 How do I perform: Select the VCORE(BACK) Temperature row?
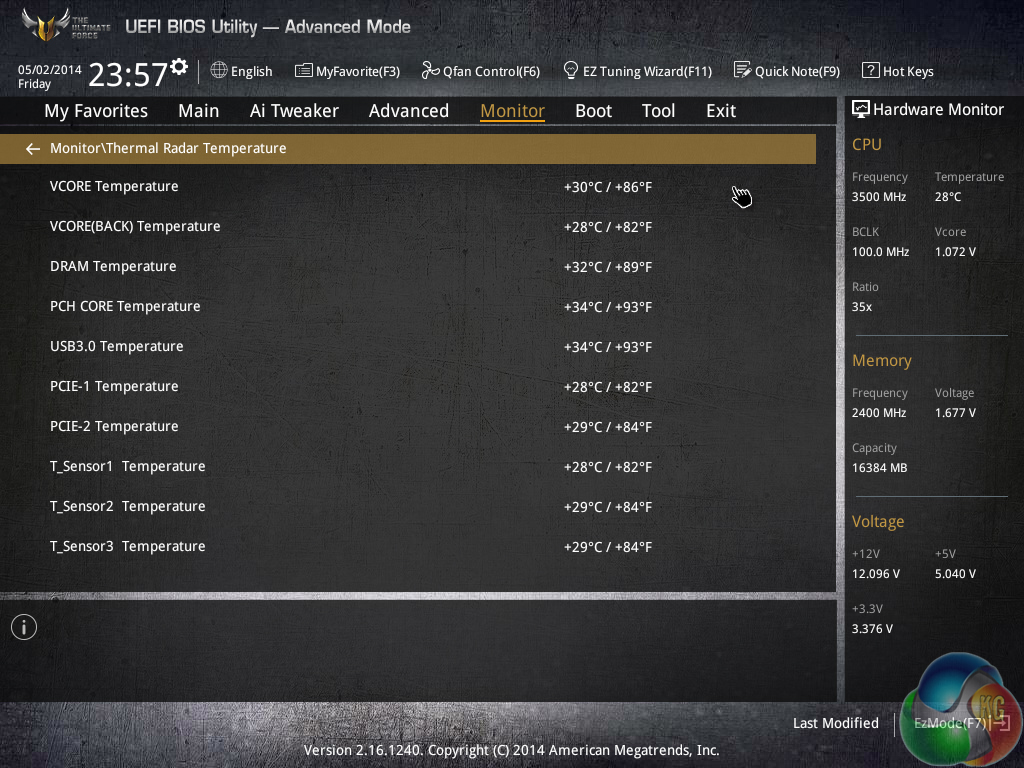tap(408, 227)
